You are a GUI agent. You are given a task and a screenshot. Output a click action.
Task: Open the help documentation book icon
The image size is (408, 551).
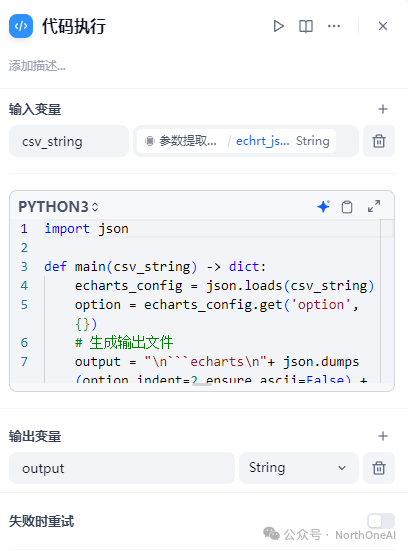(306, 26)
